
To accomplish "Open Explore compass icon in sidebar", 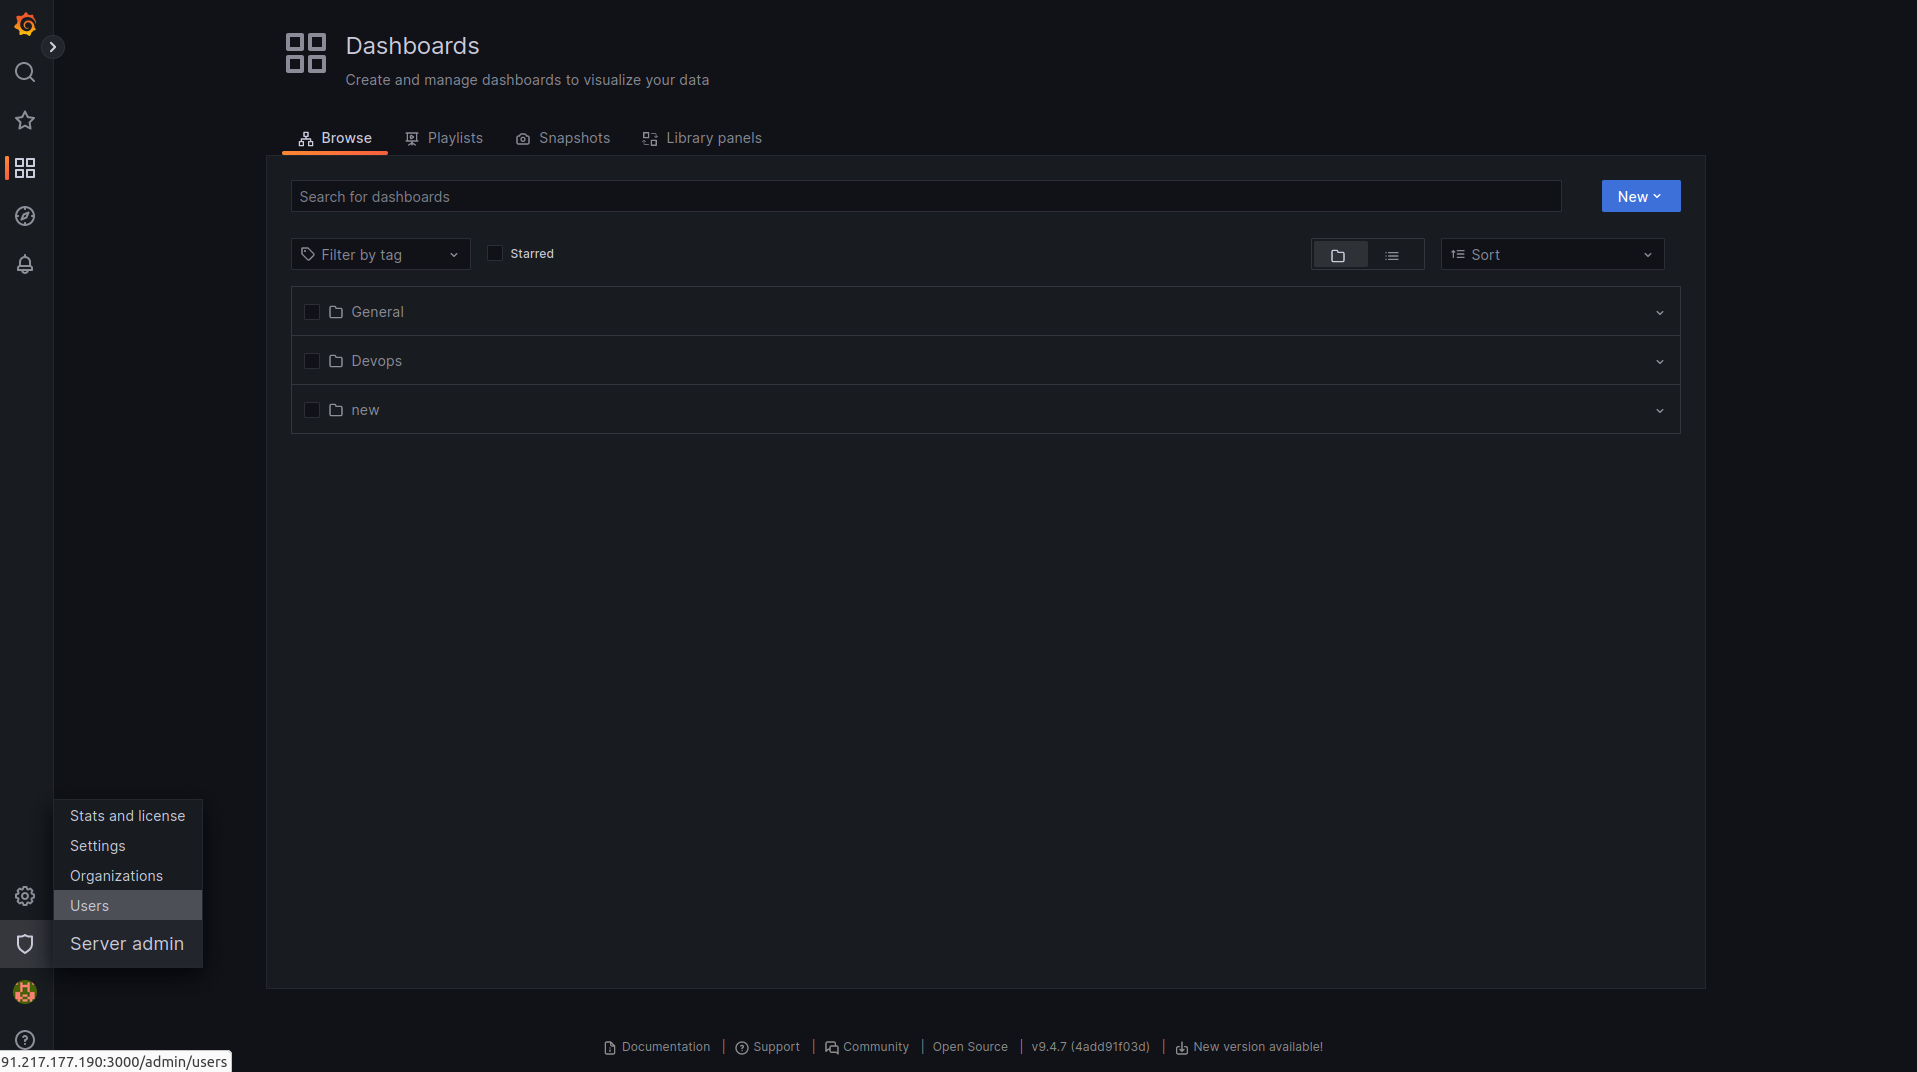I will coord(25,216).
